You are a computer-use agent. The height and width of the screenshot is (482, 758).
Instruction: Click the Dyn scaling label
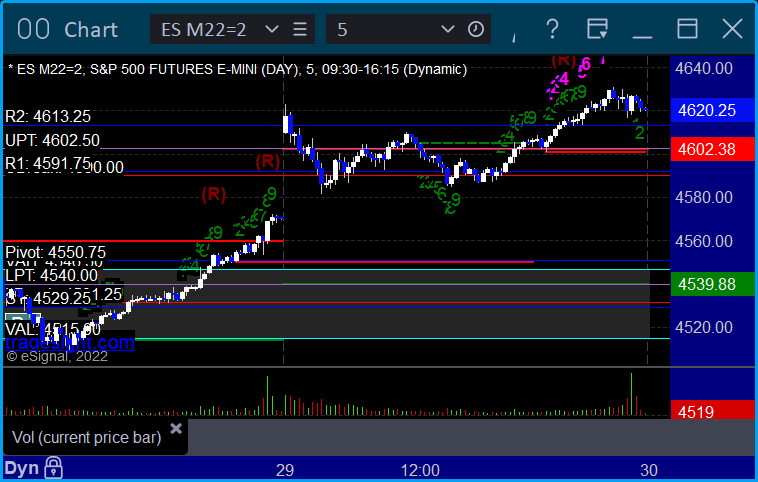pyautogui.click(x=21, y=468)
